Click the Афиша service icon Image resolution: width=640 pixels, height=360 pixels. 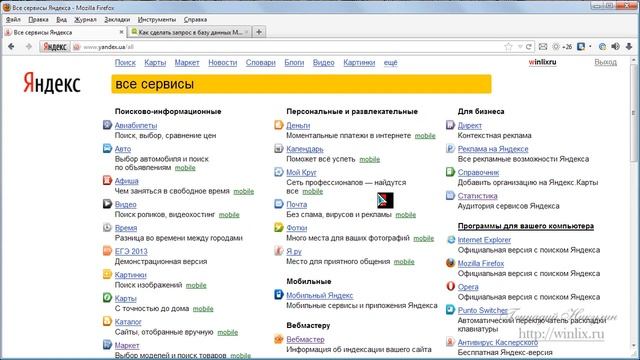click(107, 180)
